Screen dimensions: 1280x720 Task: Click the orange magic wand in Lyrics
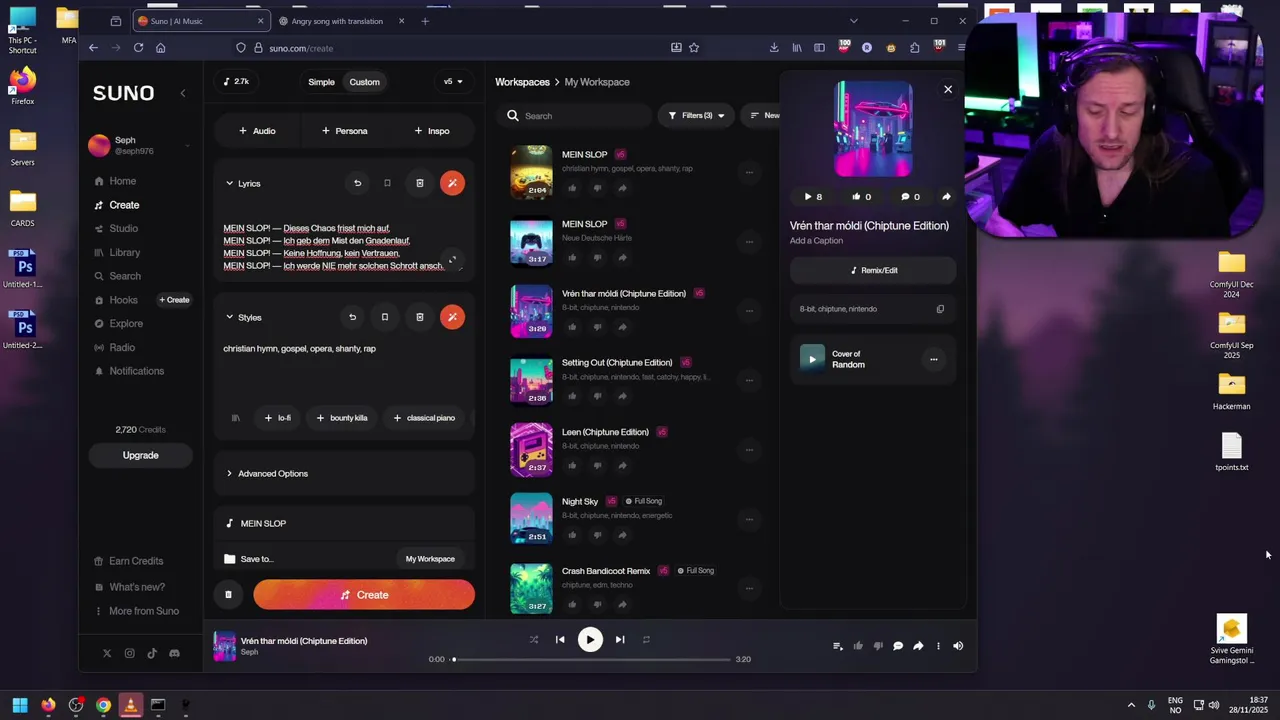click(x=452, y=183)
